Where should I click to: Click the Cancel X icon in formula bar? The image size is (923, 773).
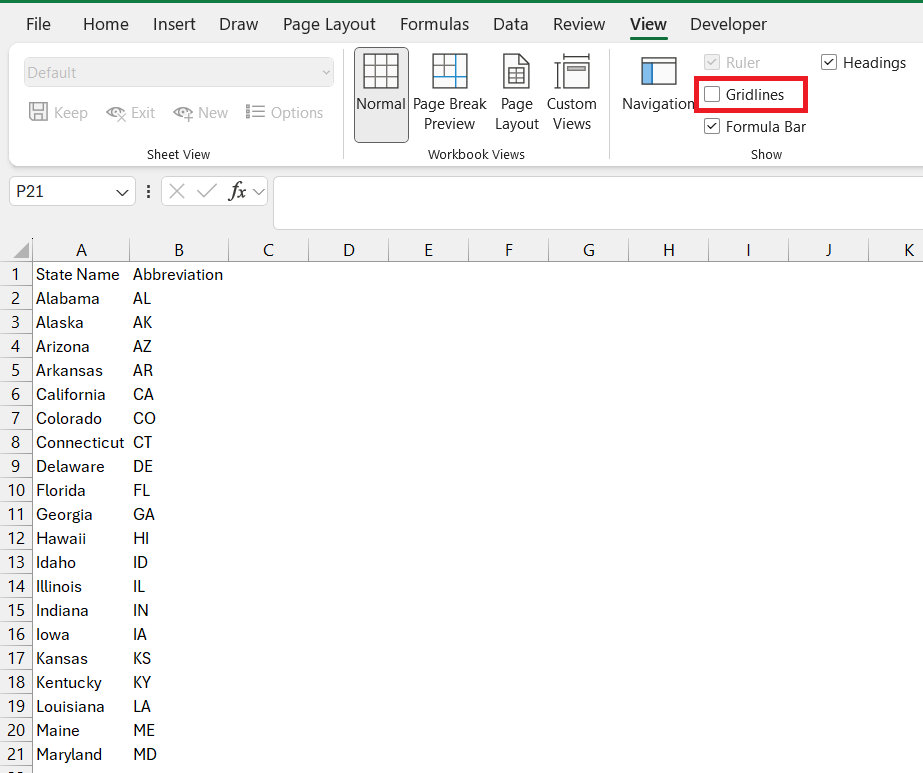click(177, 191)
